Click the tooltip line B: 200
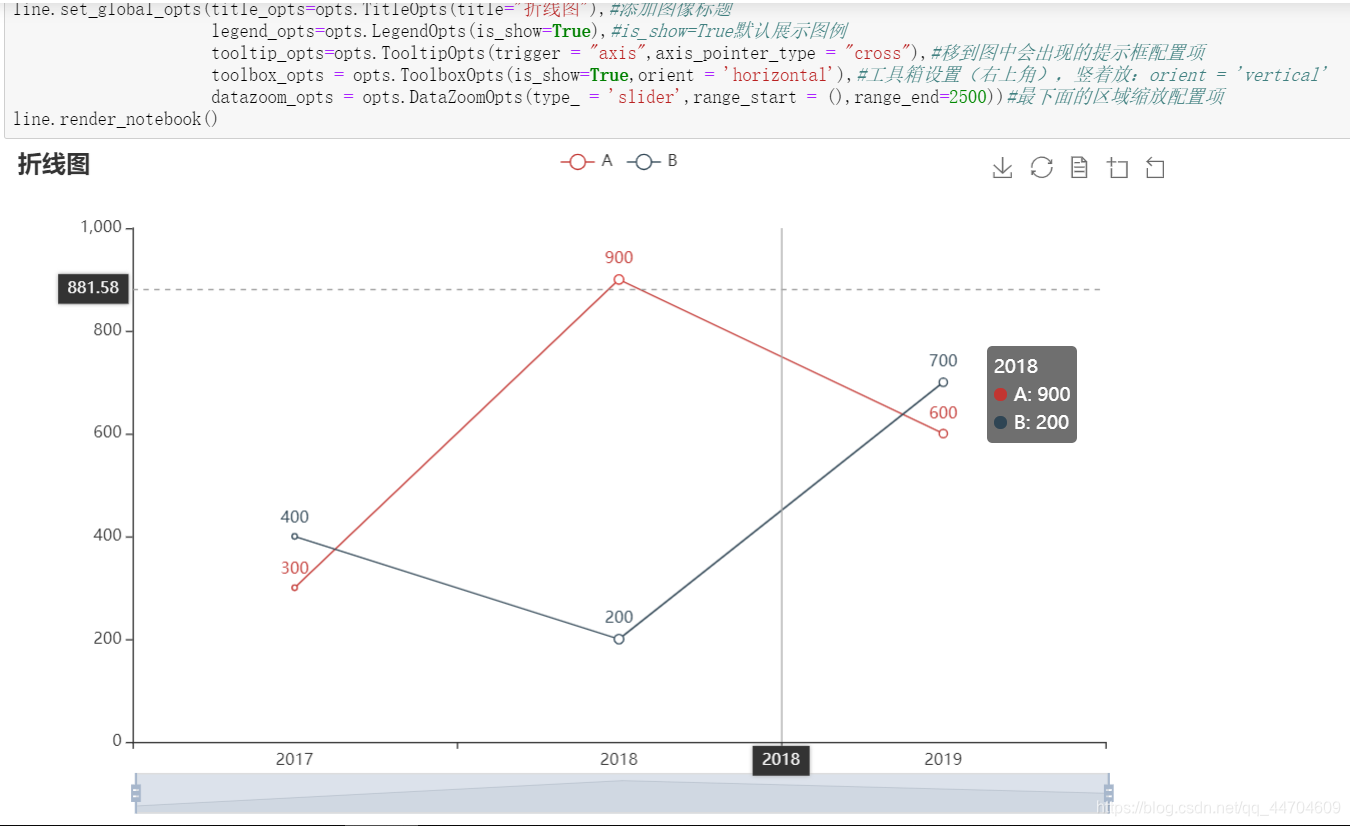The width and height of the screenshot is (1350, 826). tap(1032, 422)
